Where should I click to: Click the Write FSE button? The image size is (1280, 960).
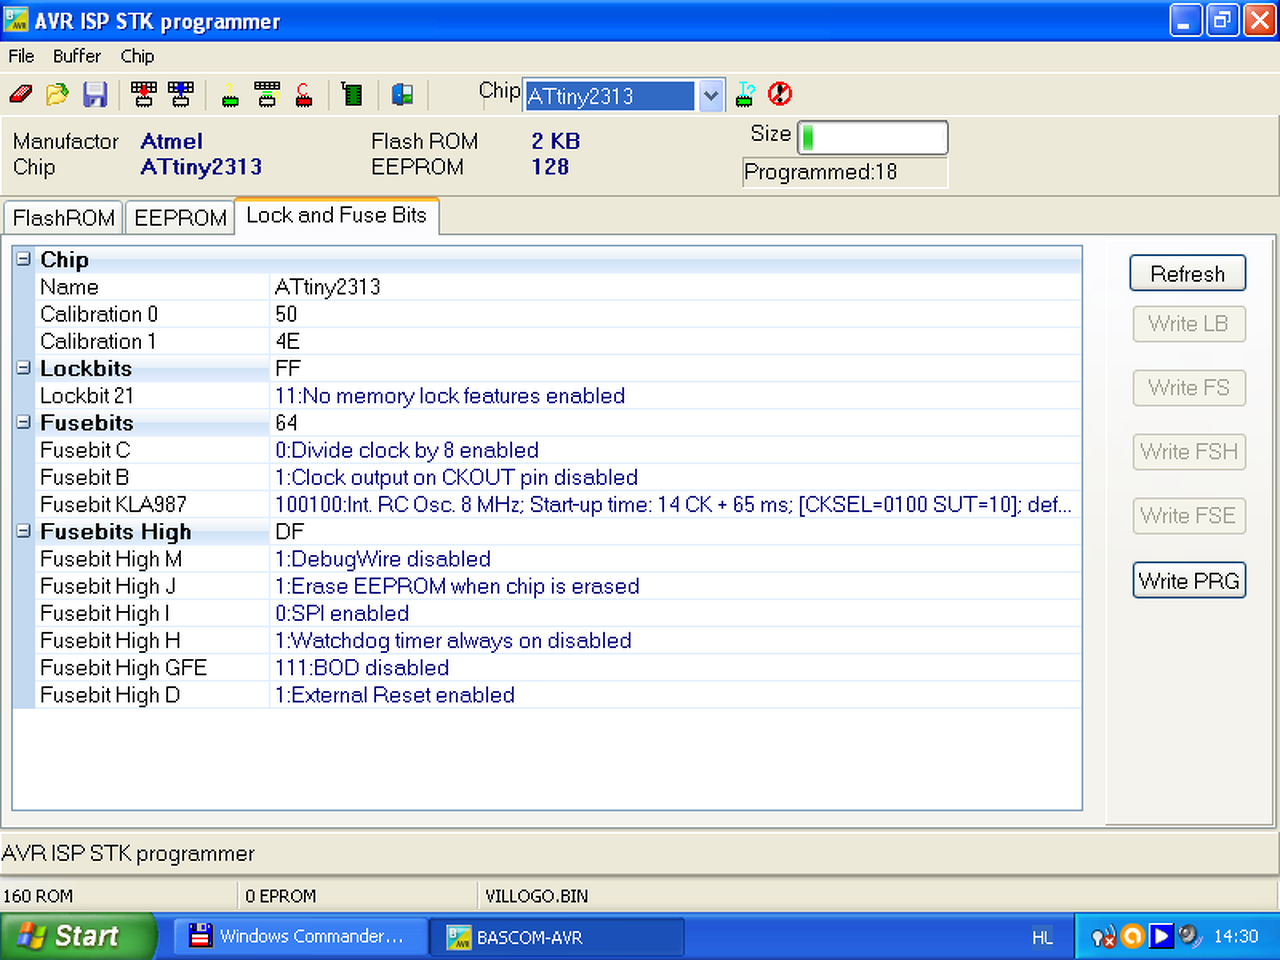tap(1188, 516)
